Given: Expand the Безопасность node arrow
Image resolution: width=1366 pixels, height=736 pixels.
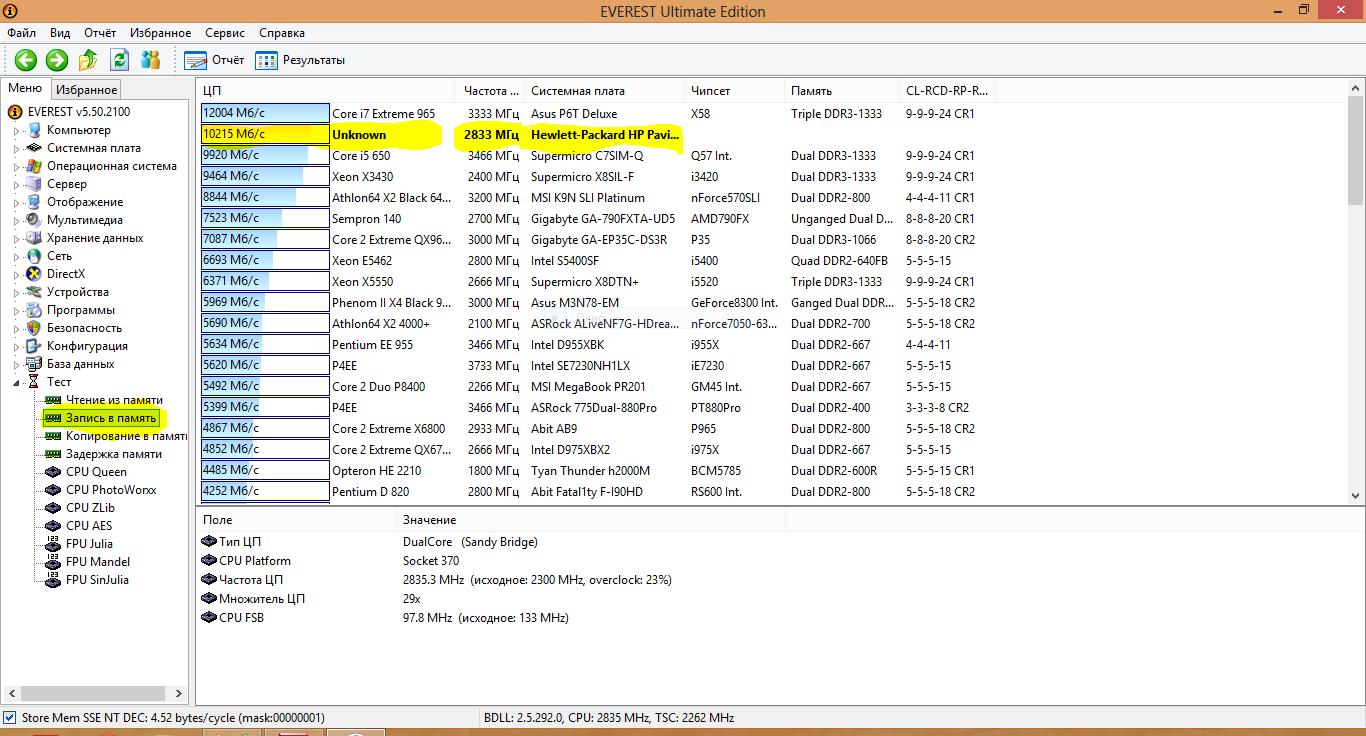Looking at the screenshot, I should [16, 329].
